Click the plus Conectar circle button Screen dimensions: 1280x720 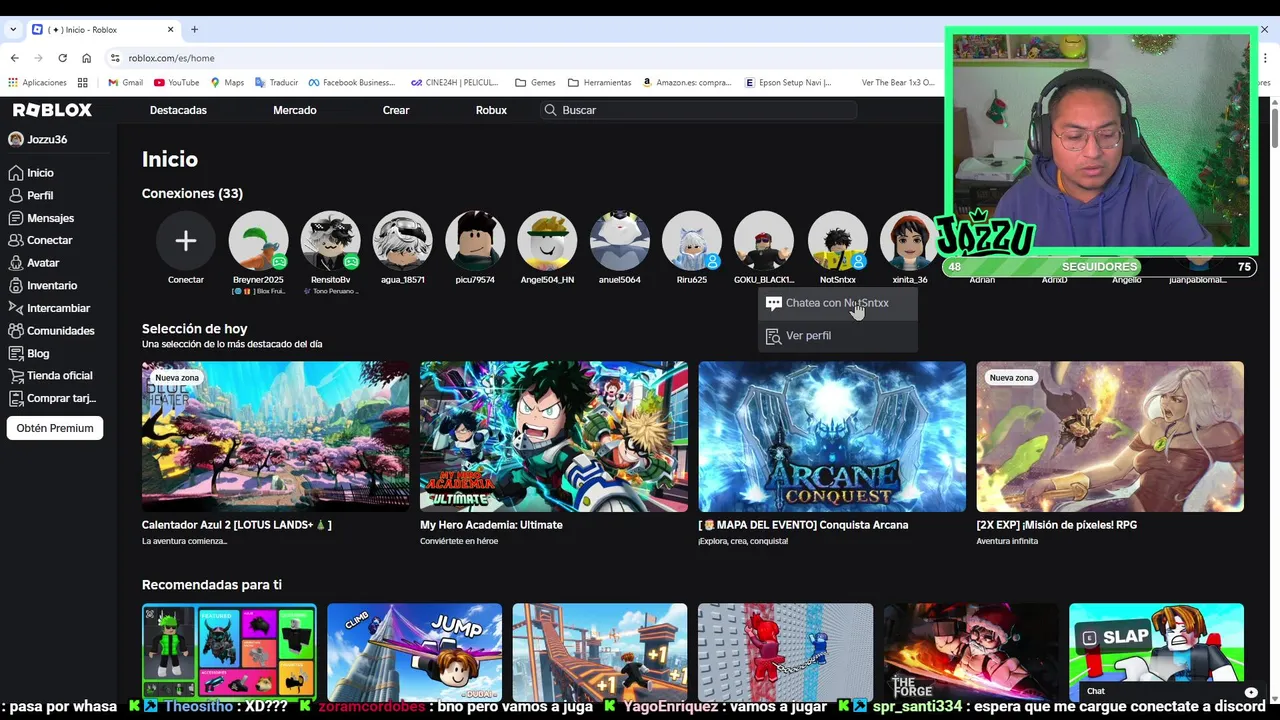pyautogui.click(x=185, y=241)
